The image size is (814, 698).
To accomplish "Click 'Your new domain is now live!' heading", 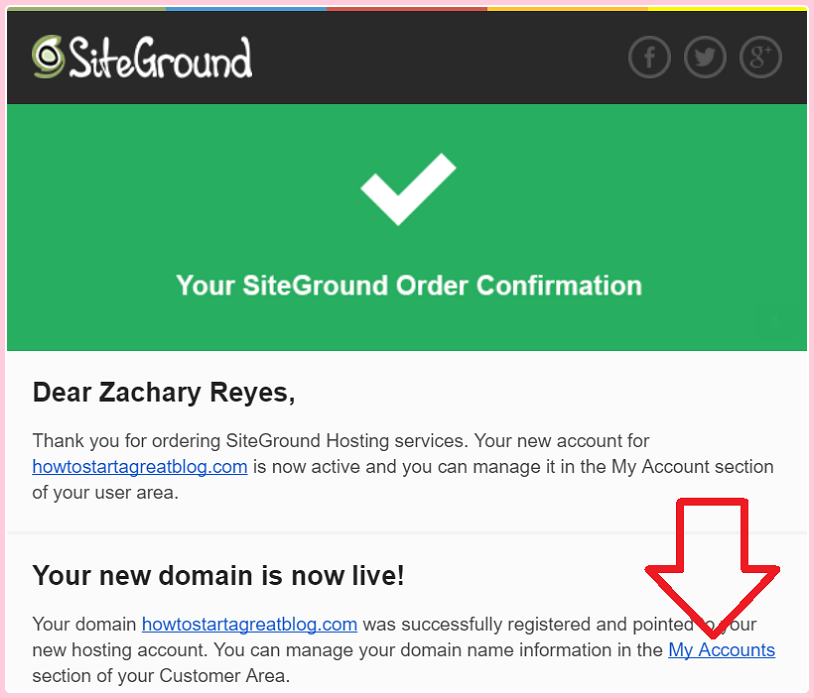I will pos(218,576).
